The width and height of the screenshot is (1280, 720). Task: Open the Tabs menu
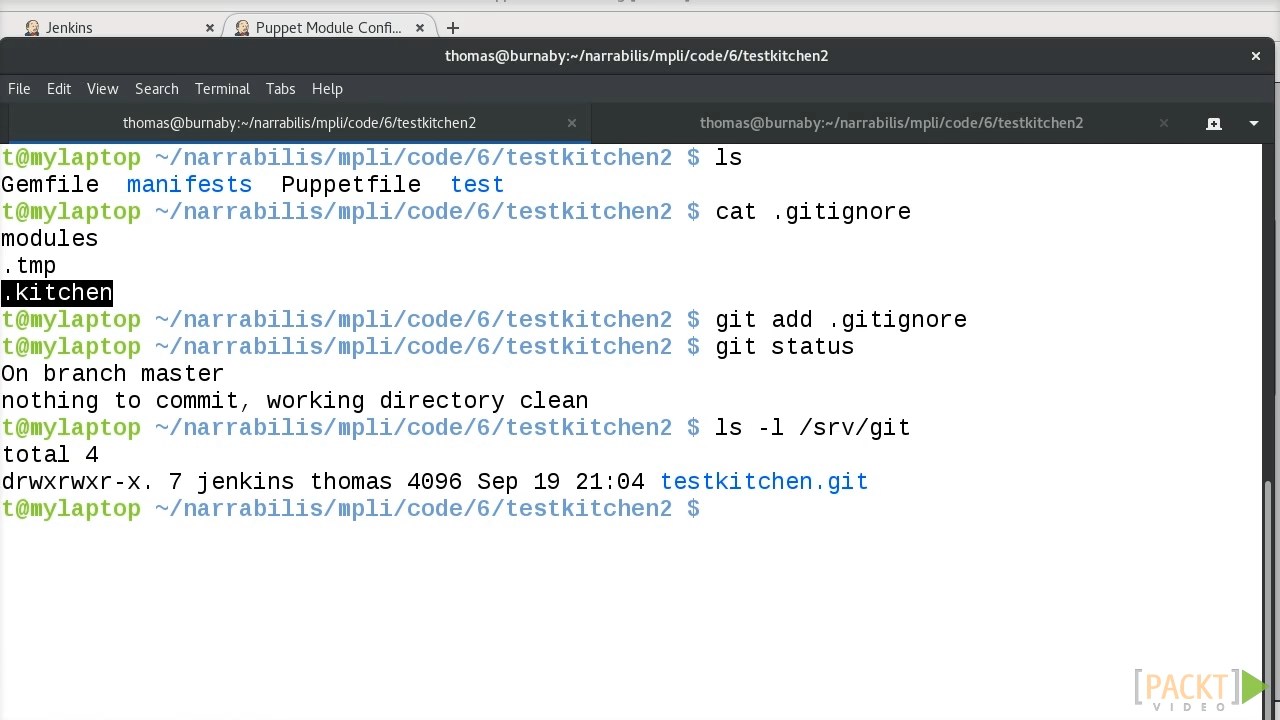(280, 89)
